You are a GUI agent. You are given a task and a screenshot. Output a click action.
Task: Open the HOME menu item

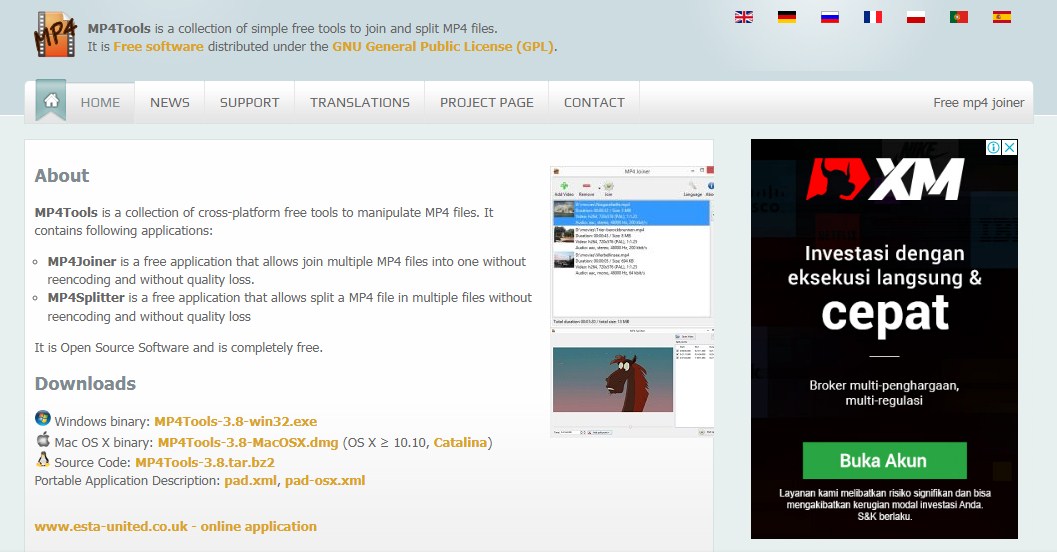click(100, 102)
